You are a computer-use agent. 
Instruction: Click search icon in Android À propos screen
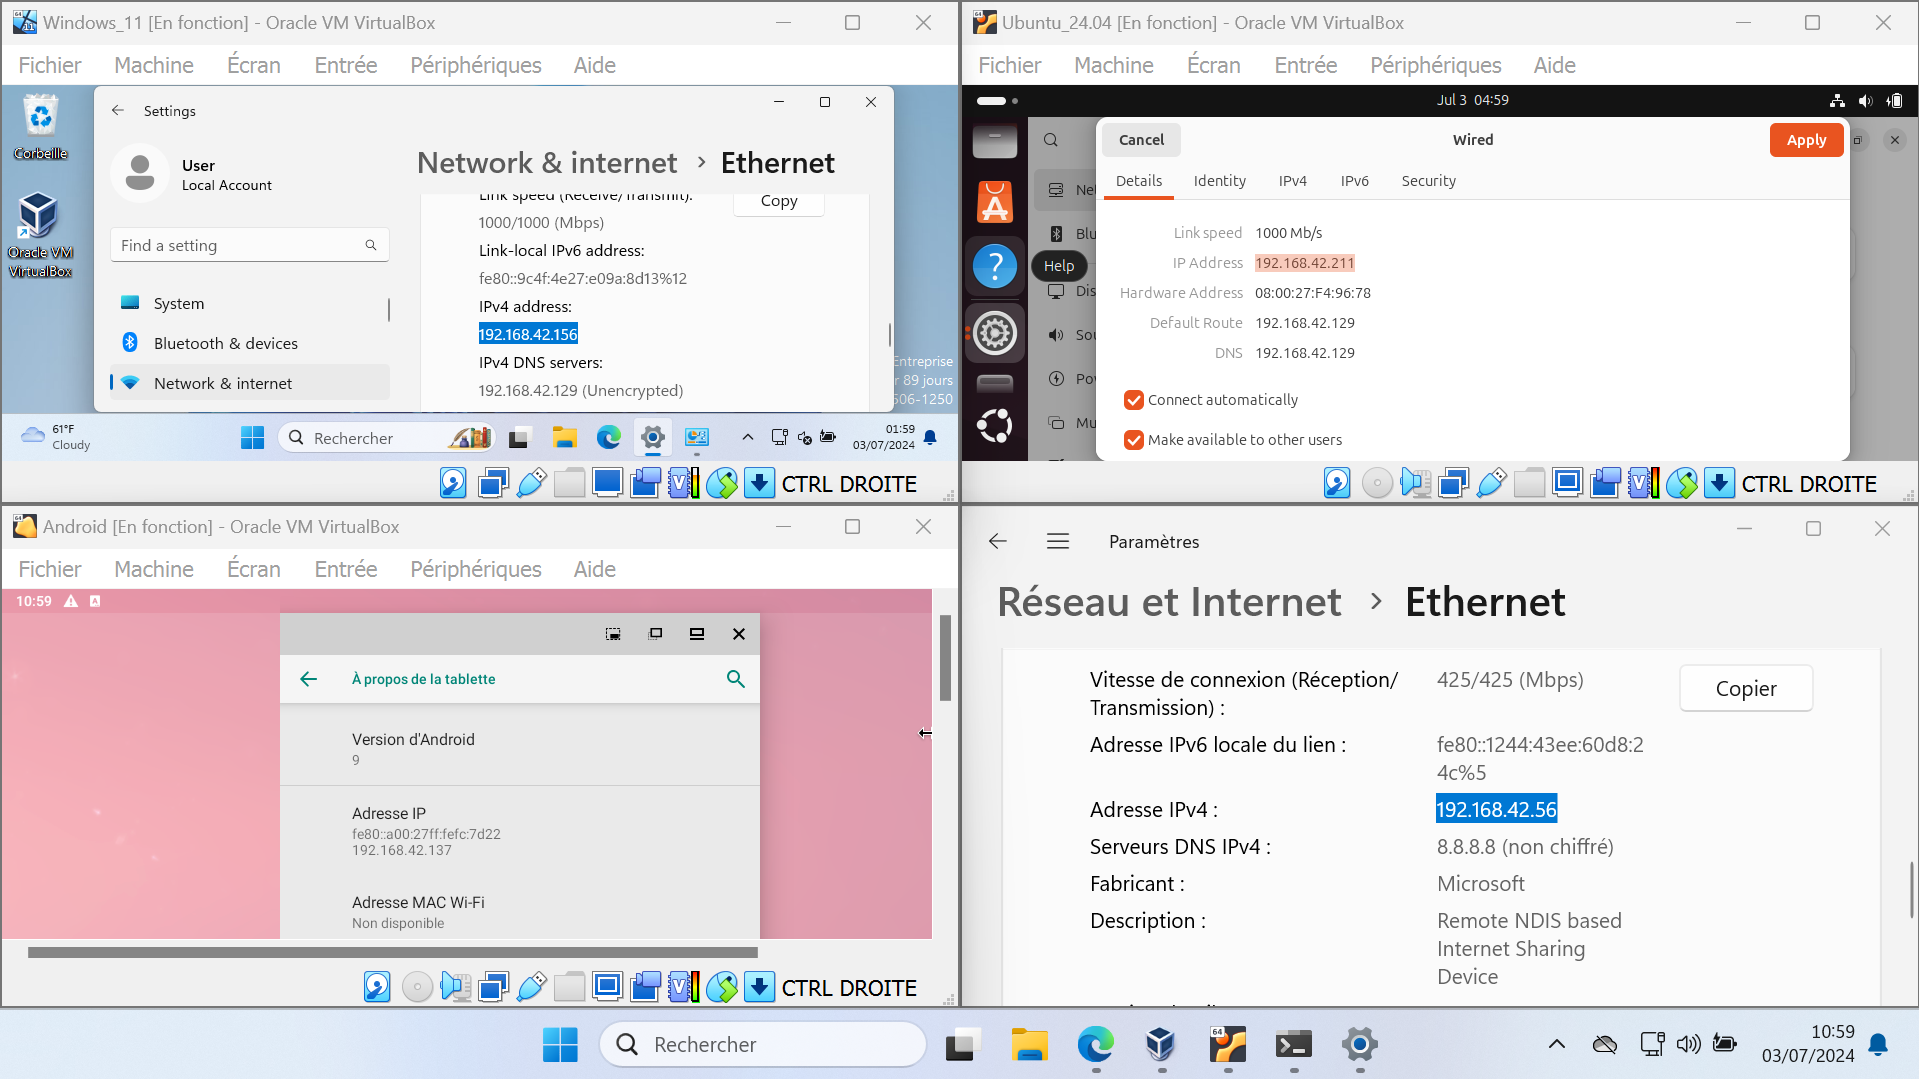[x=735, y=679]
